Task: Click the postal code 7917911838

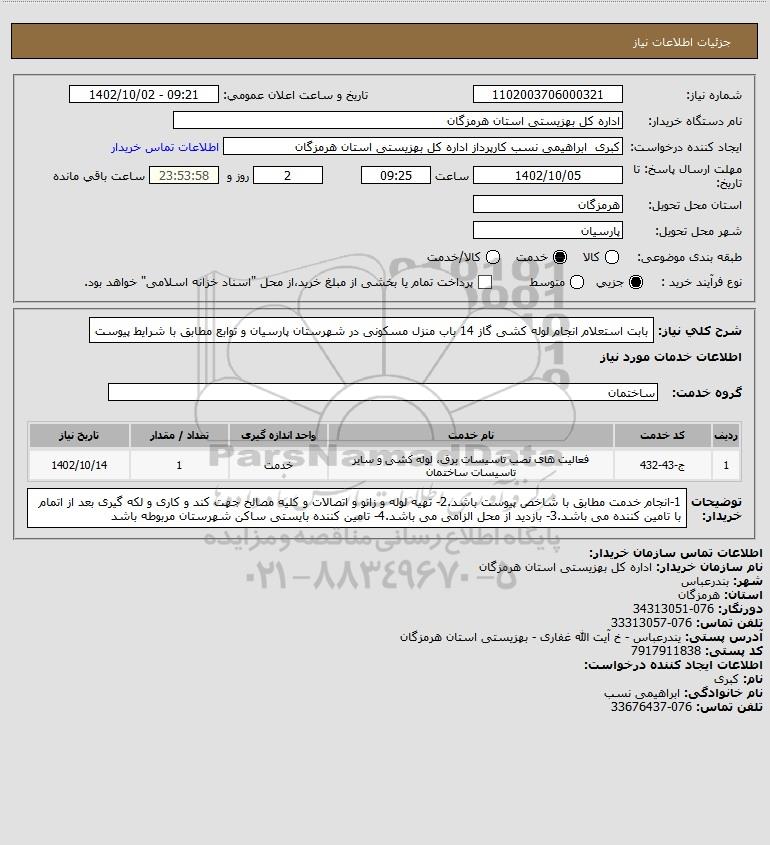Action: coord(665,651)
